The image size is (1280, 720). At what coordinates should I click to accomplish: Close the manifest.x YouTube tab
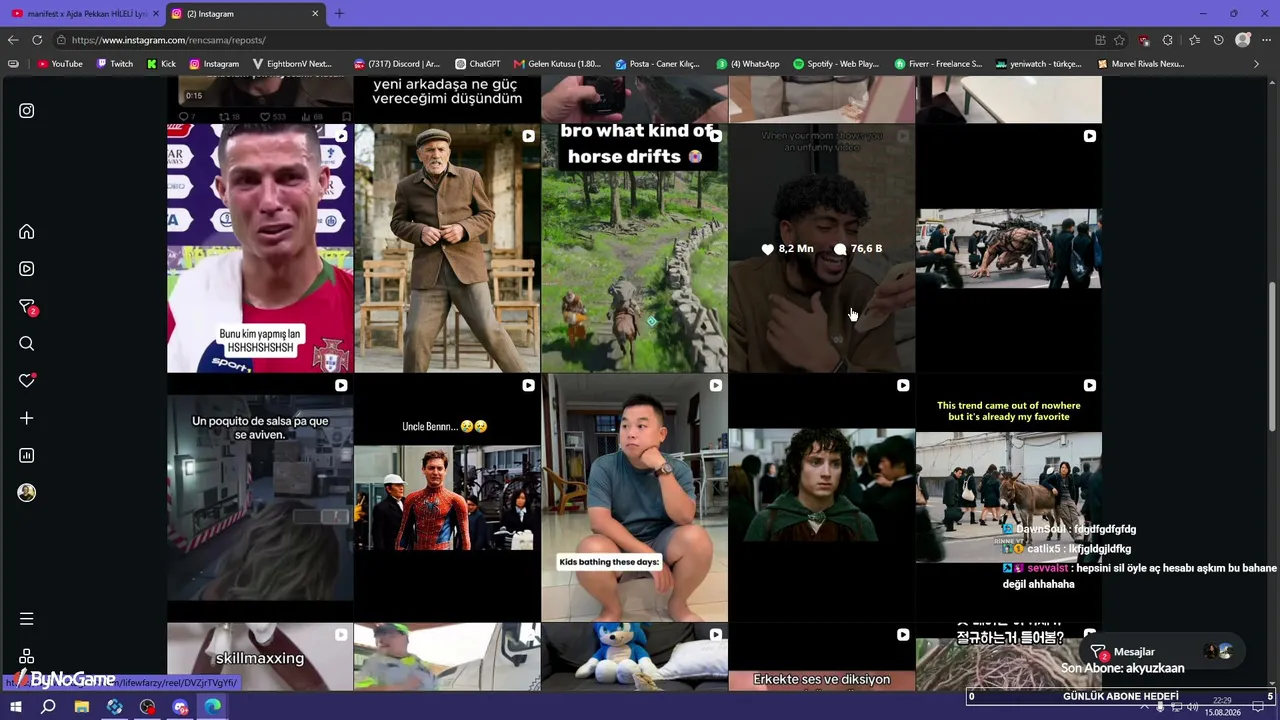pos(155,14)
